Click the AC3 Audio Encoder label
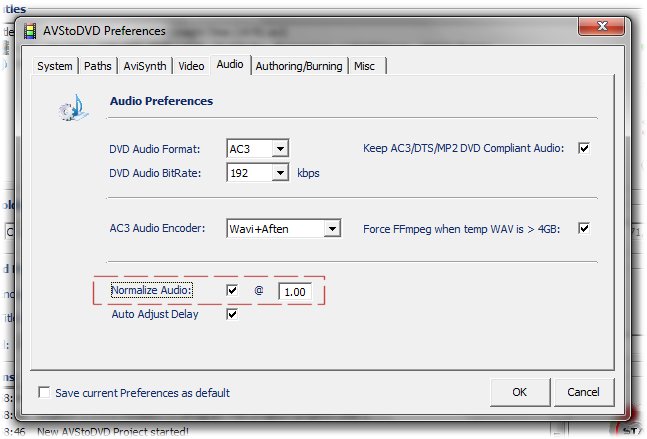Screen dimensions: 647x439 coord(157,228)
